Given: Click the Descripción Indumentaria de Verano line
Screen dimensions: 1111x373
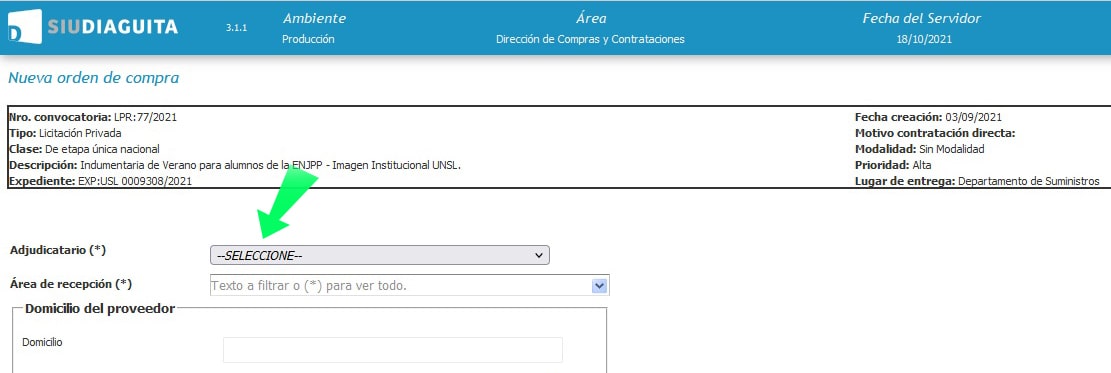Looking at the screenshot, I should tap(235, 165).
